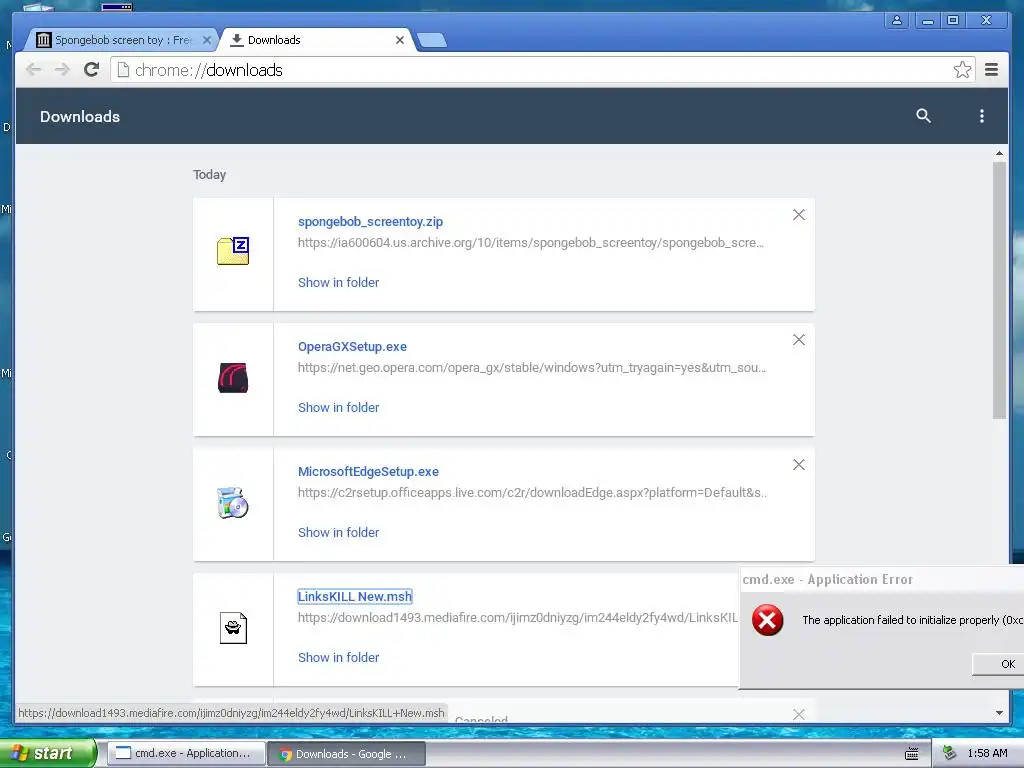The height and width of the screenshot is (768, 1024).
Task: Remove MicrosoftEdgeSetup.exe from the list
Action: (799, 464)
